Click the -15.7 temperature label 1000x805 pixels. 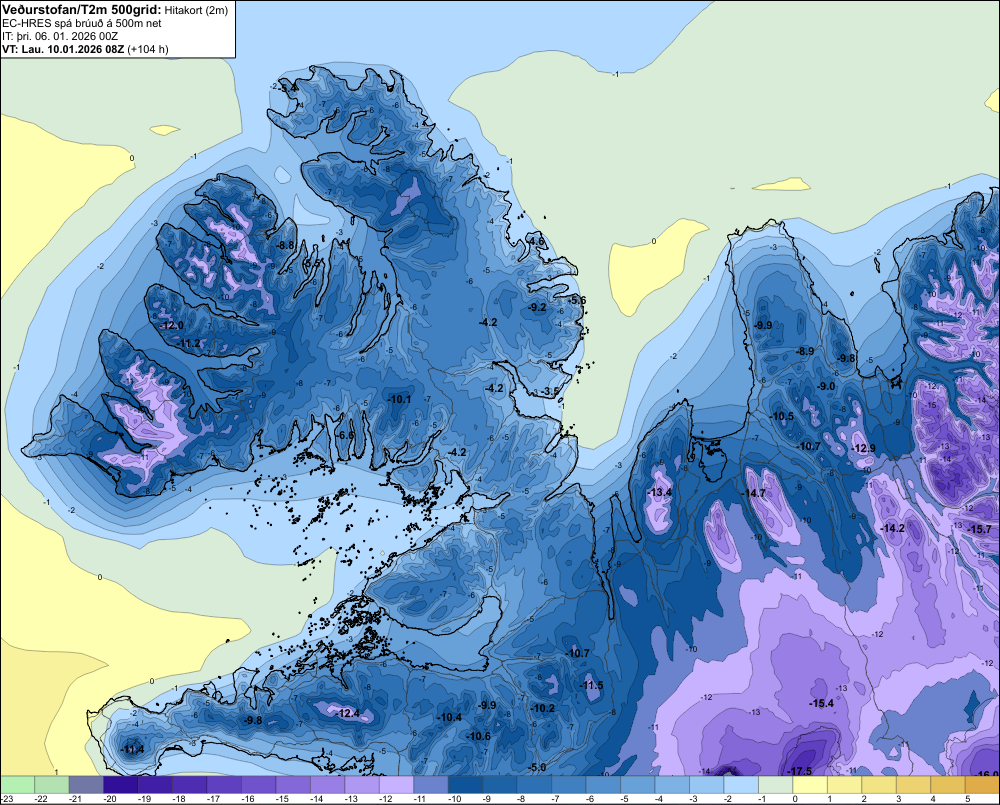980,529
